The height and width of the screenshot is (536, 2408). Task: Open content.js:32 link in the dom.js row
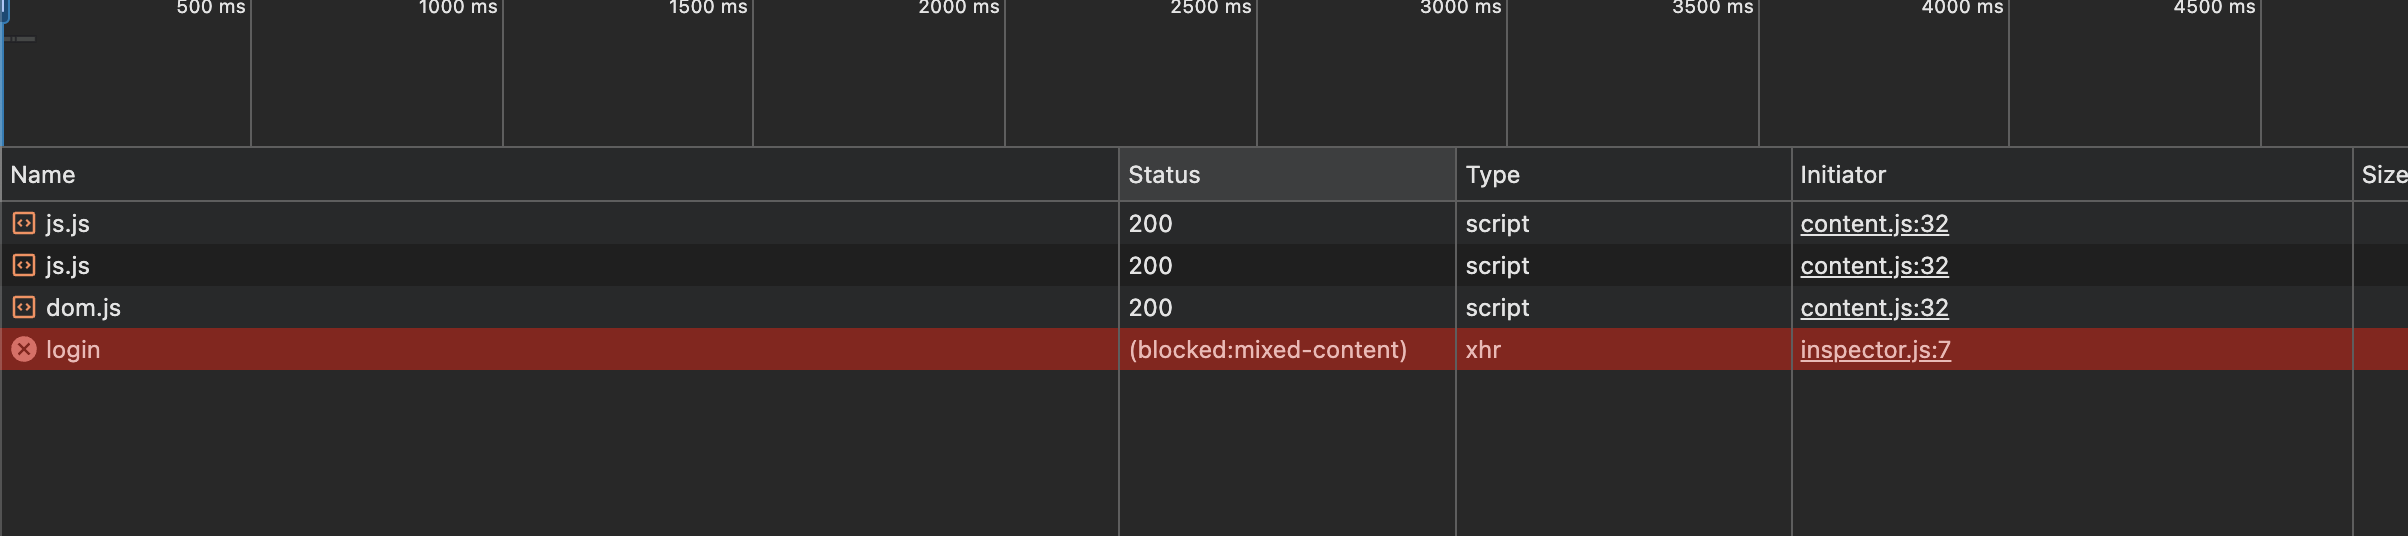(1874, 308)
